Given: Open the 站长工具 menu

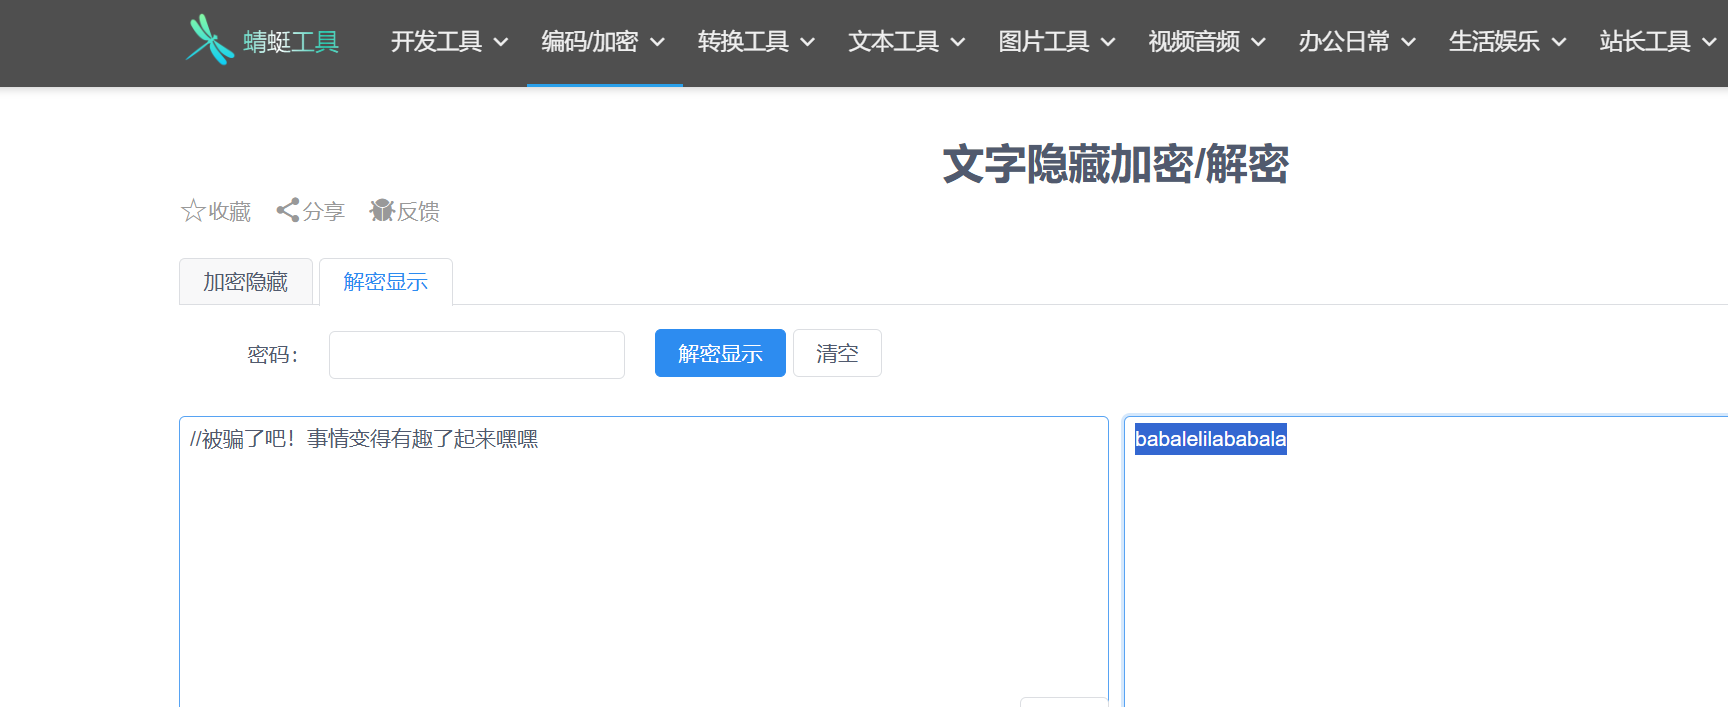Looking at the screenshot, I should (1656, 42).
